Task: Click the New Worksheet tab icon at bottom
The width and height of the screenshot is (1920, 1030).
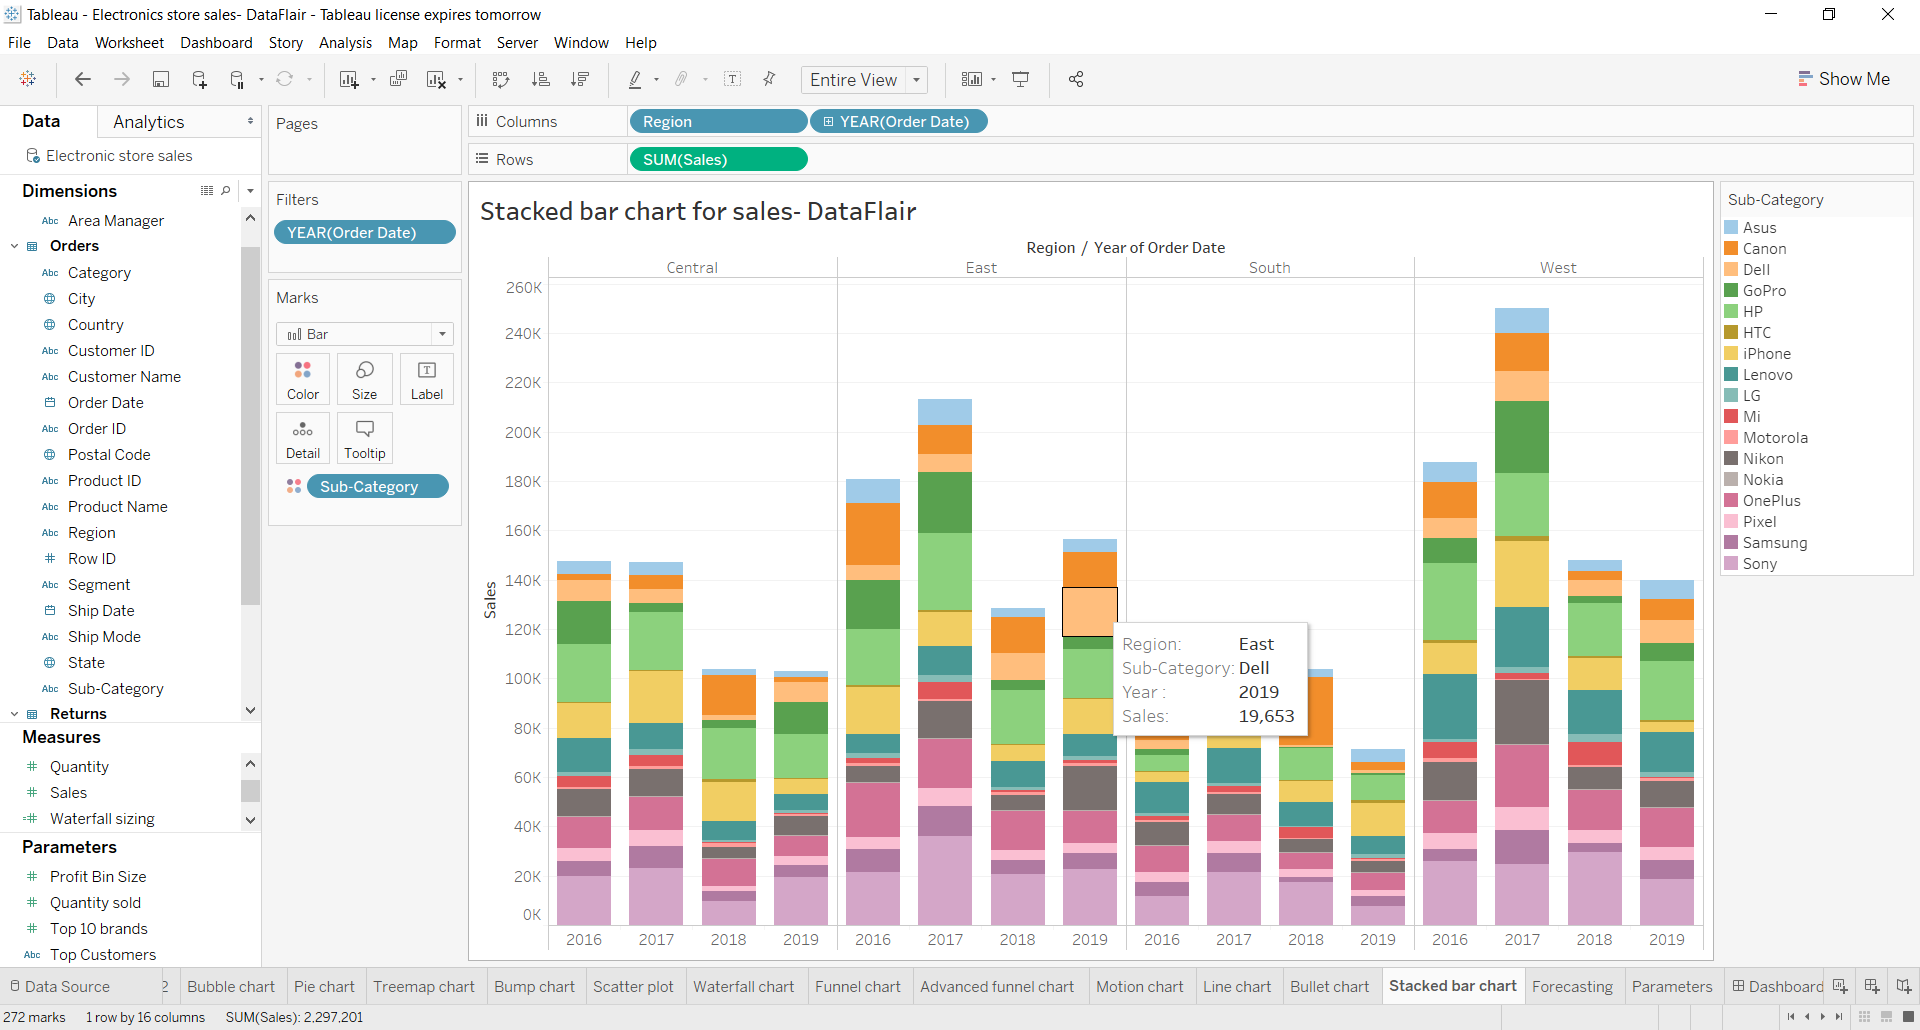Action: [1840, 987]
